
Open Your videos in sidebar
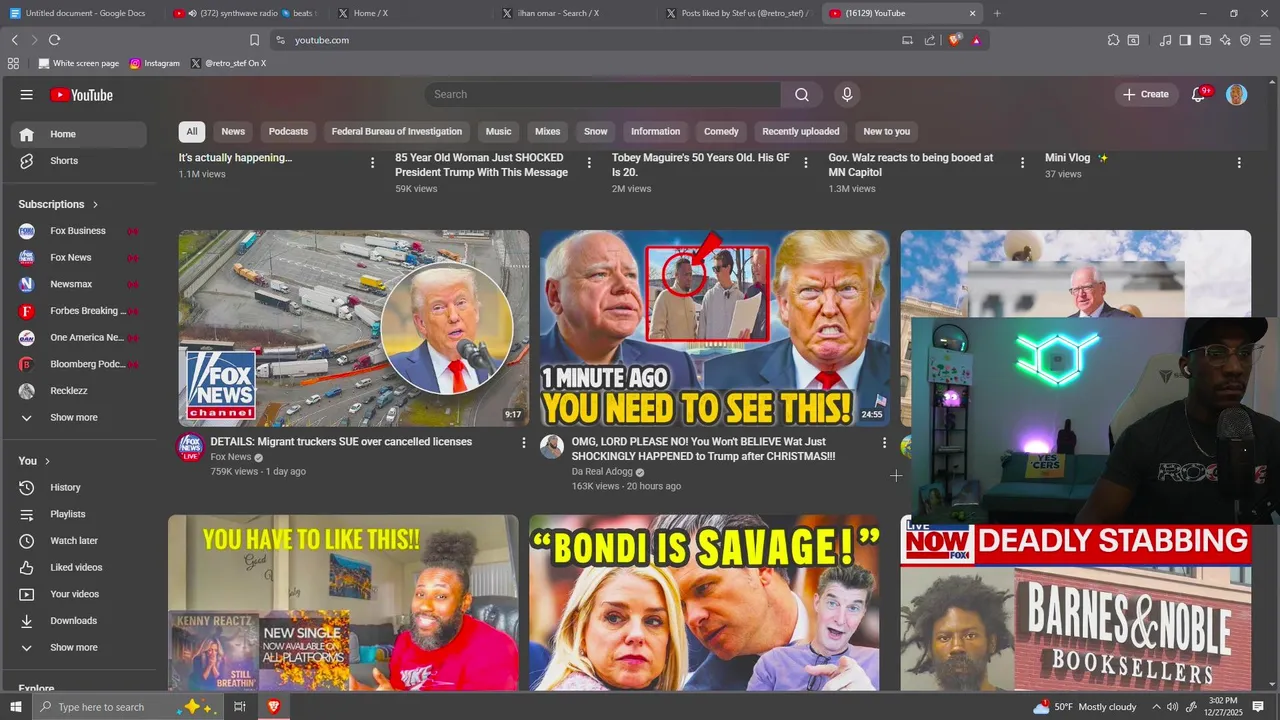point(78,594)
